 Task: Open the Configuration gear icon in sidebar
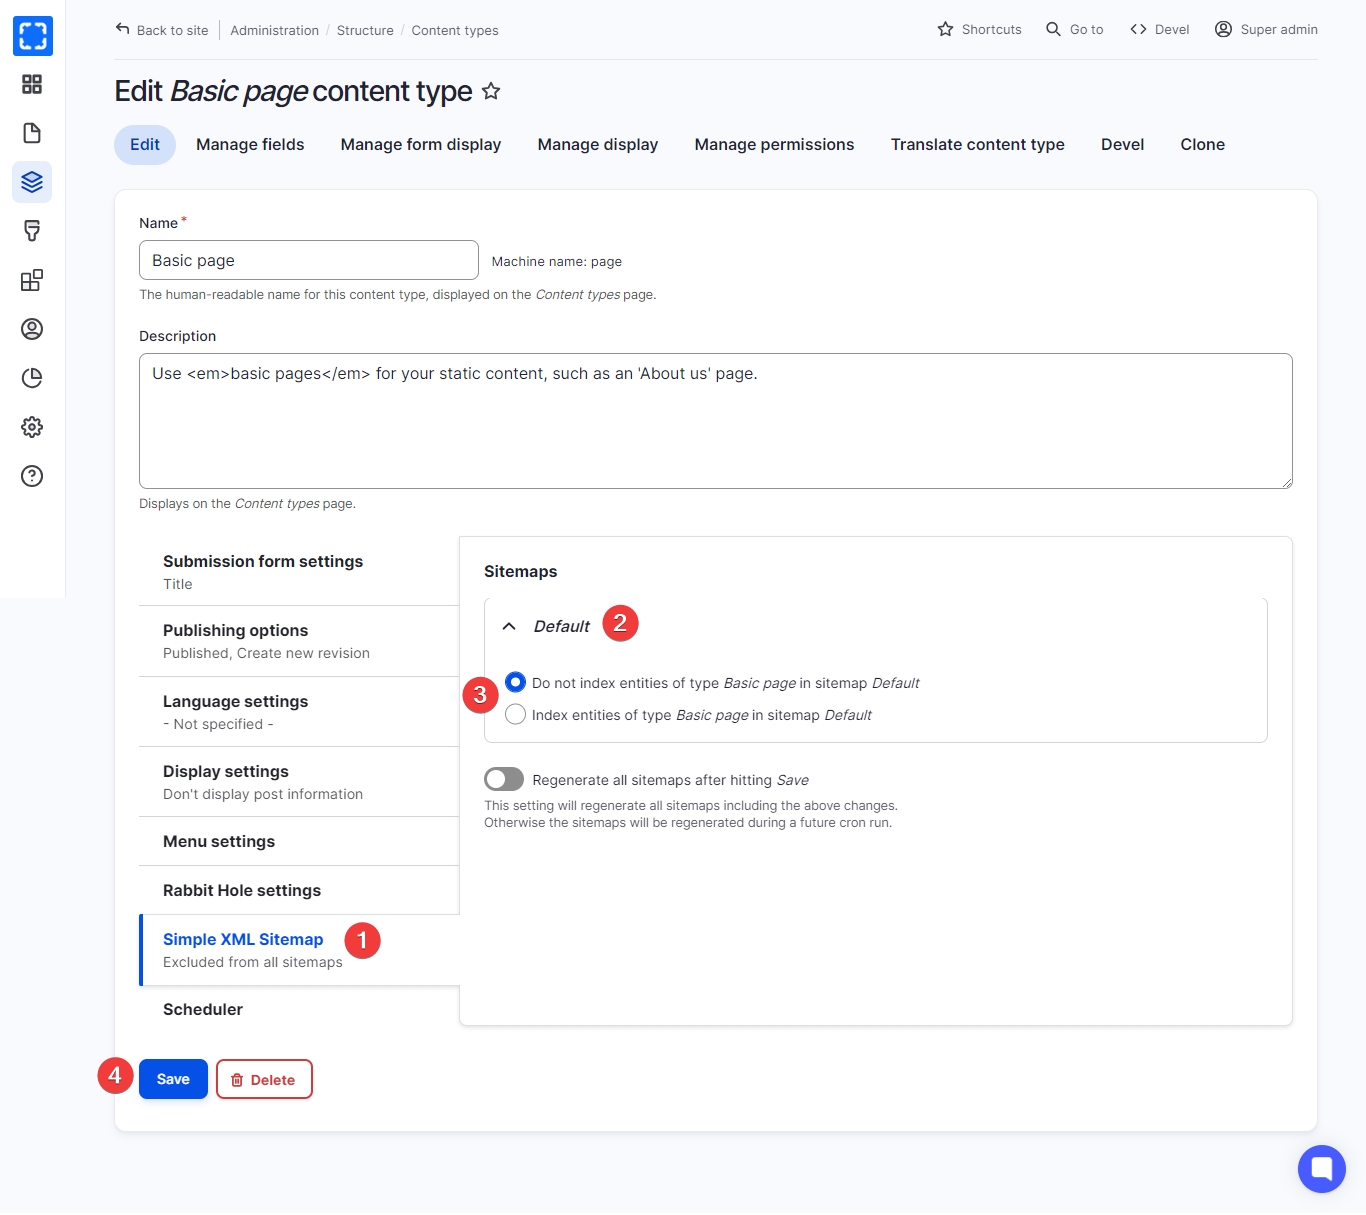coord(32,427)
